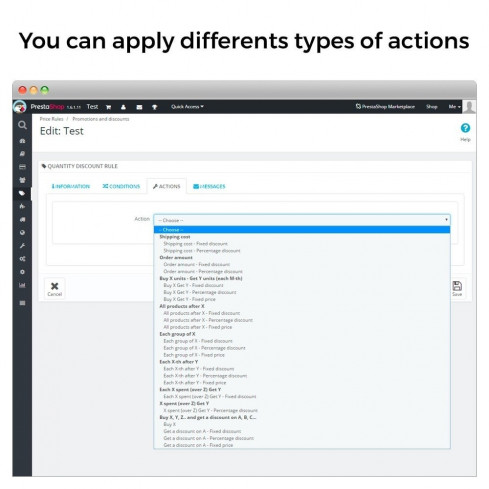The height and width of the screenshot is (489, 489).
Task: Choose 'Order amount - Percentage discount' option
Action: [x=203, y=271]
